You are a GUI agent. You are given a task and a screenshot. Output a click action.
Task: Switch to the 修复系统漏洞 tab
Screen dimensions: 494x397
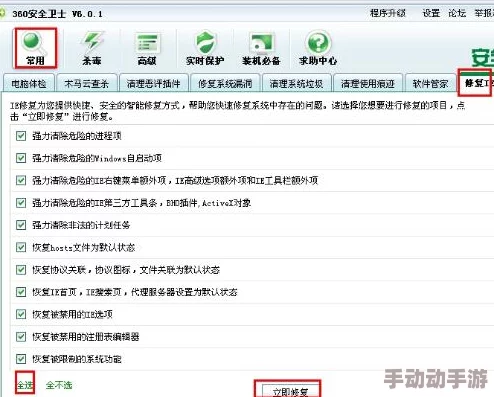click(x=225, y=83)
